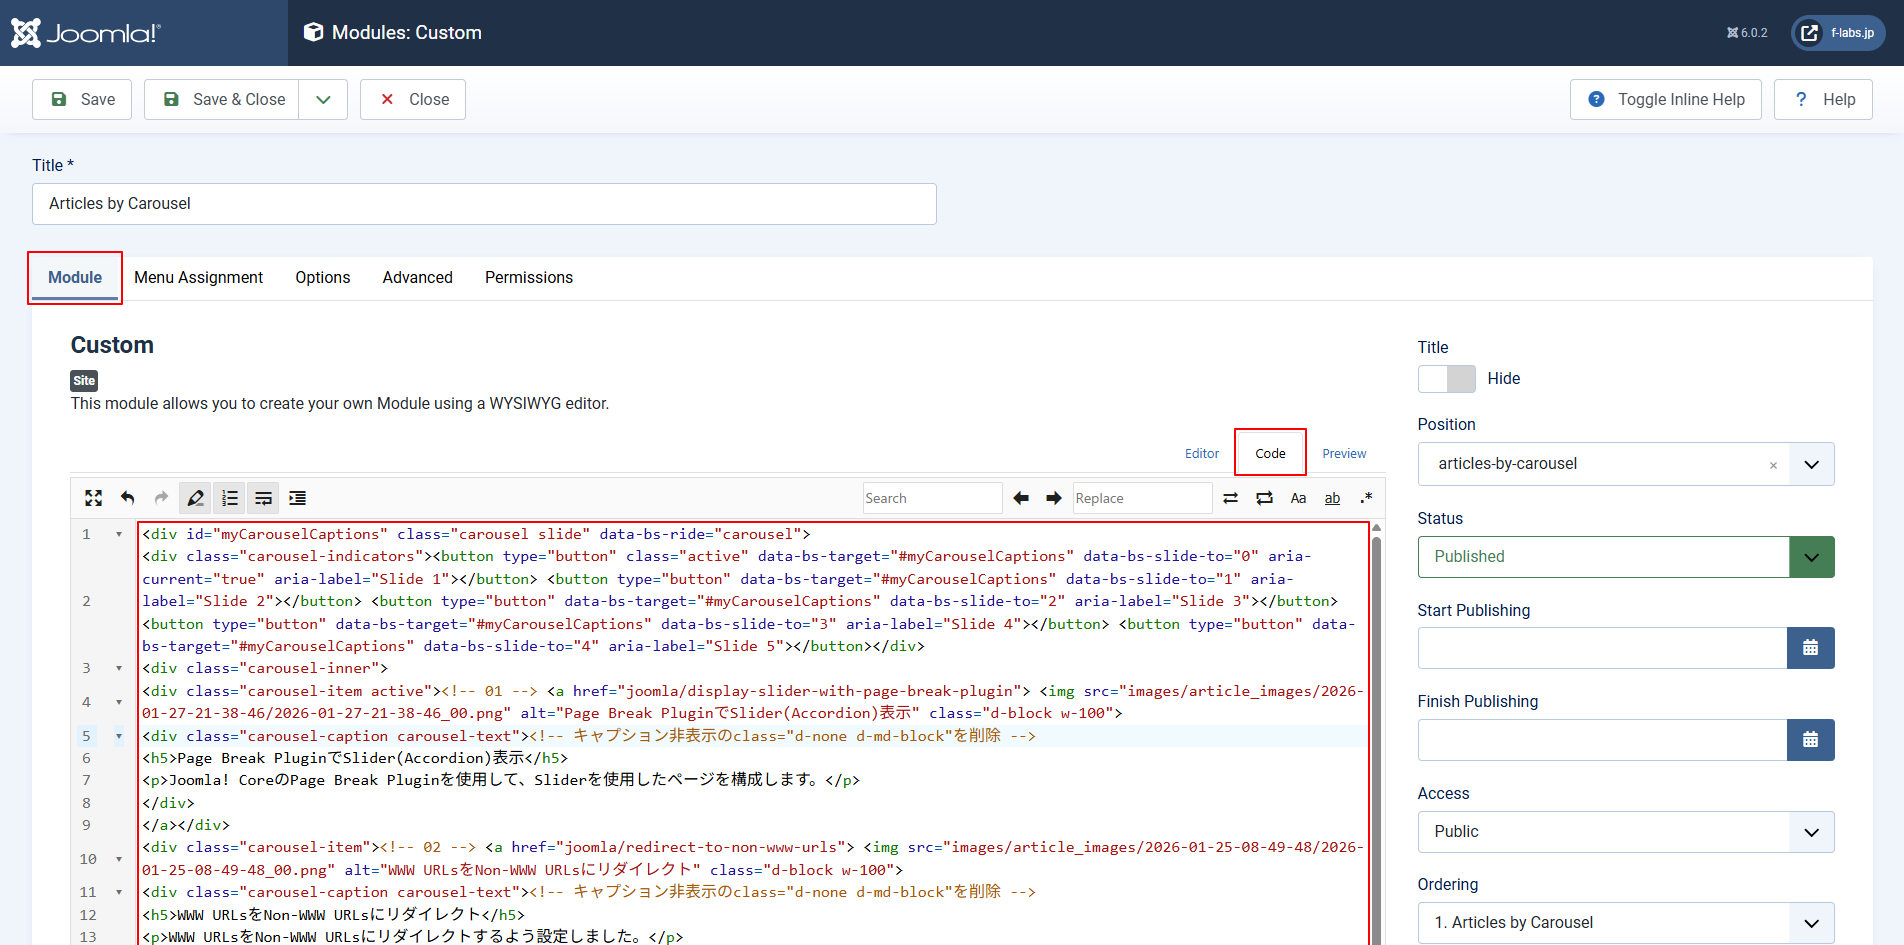Open Start Publishing calendar picker
Image resolution: width=1904 pixels, height=945 pixels.
[x=1810, y=648]
